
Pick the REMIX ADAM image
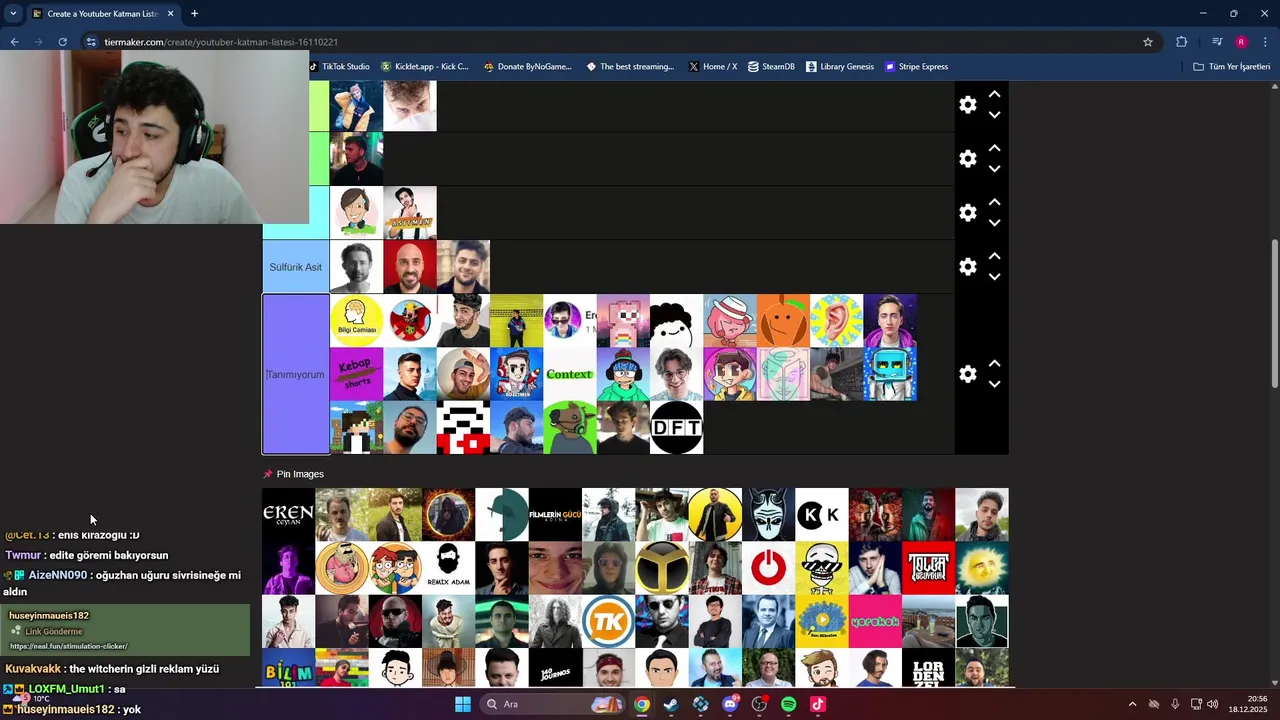pyautogui.click(x=448, y=568)
